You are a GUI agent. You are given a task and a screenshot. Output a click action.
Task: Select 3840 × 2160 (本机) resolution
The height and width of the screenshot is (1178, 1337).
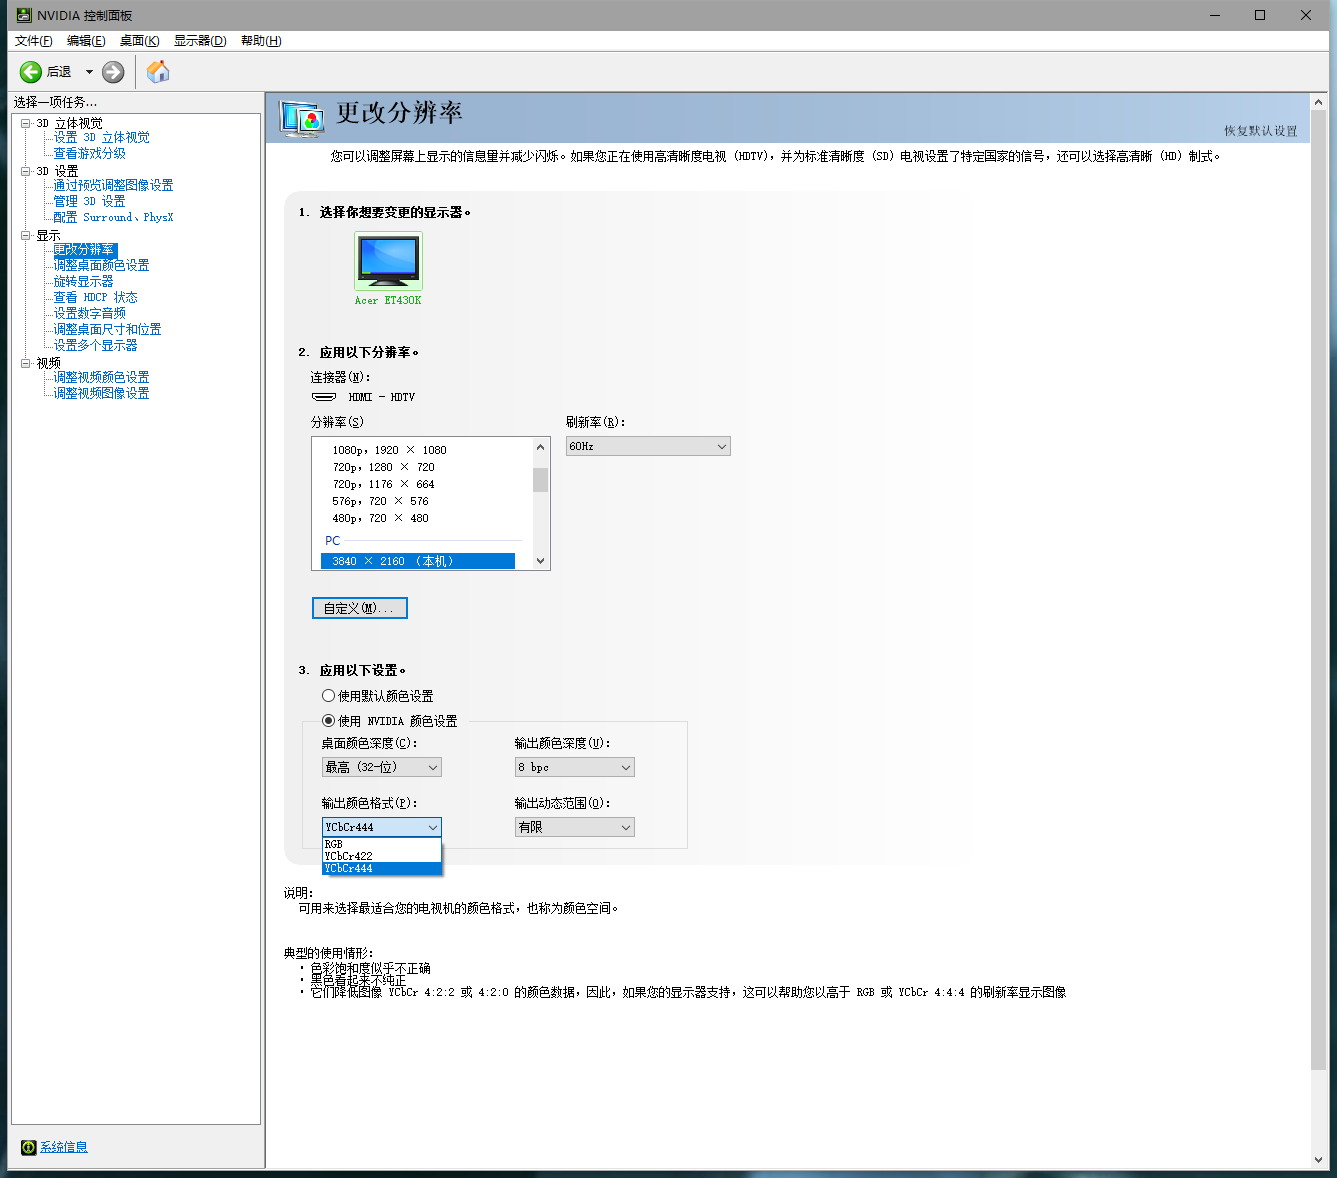(x=418, y=561)
